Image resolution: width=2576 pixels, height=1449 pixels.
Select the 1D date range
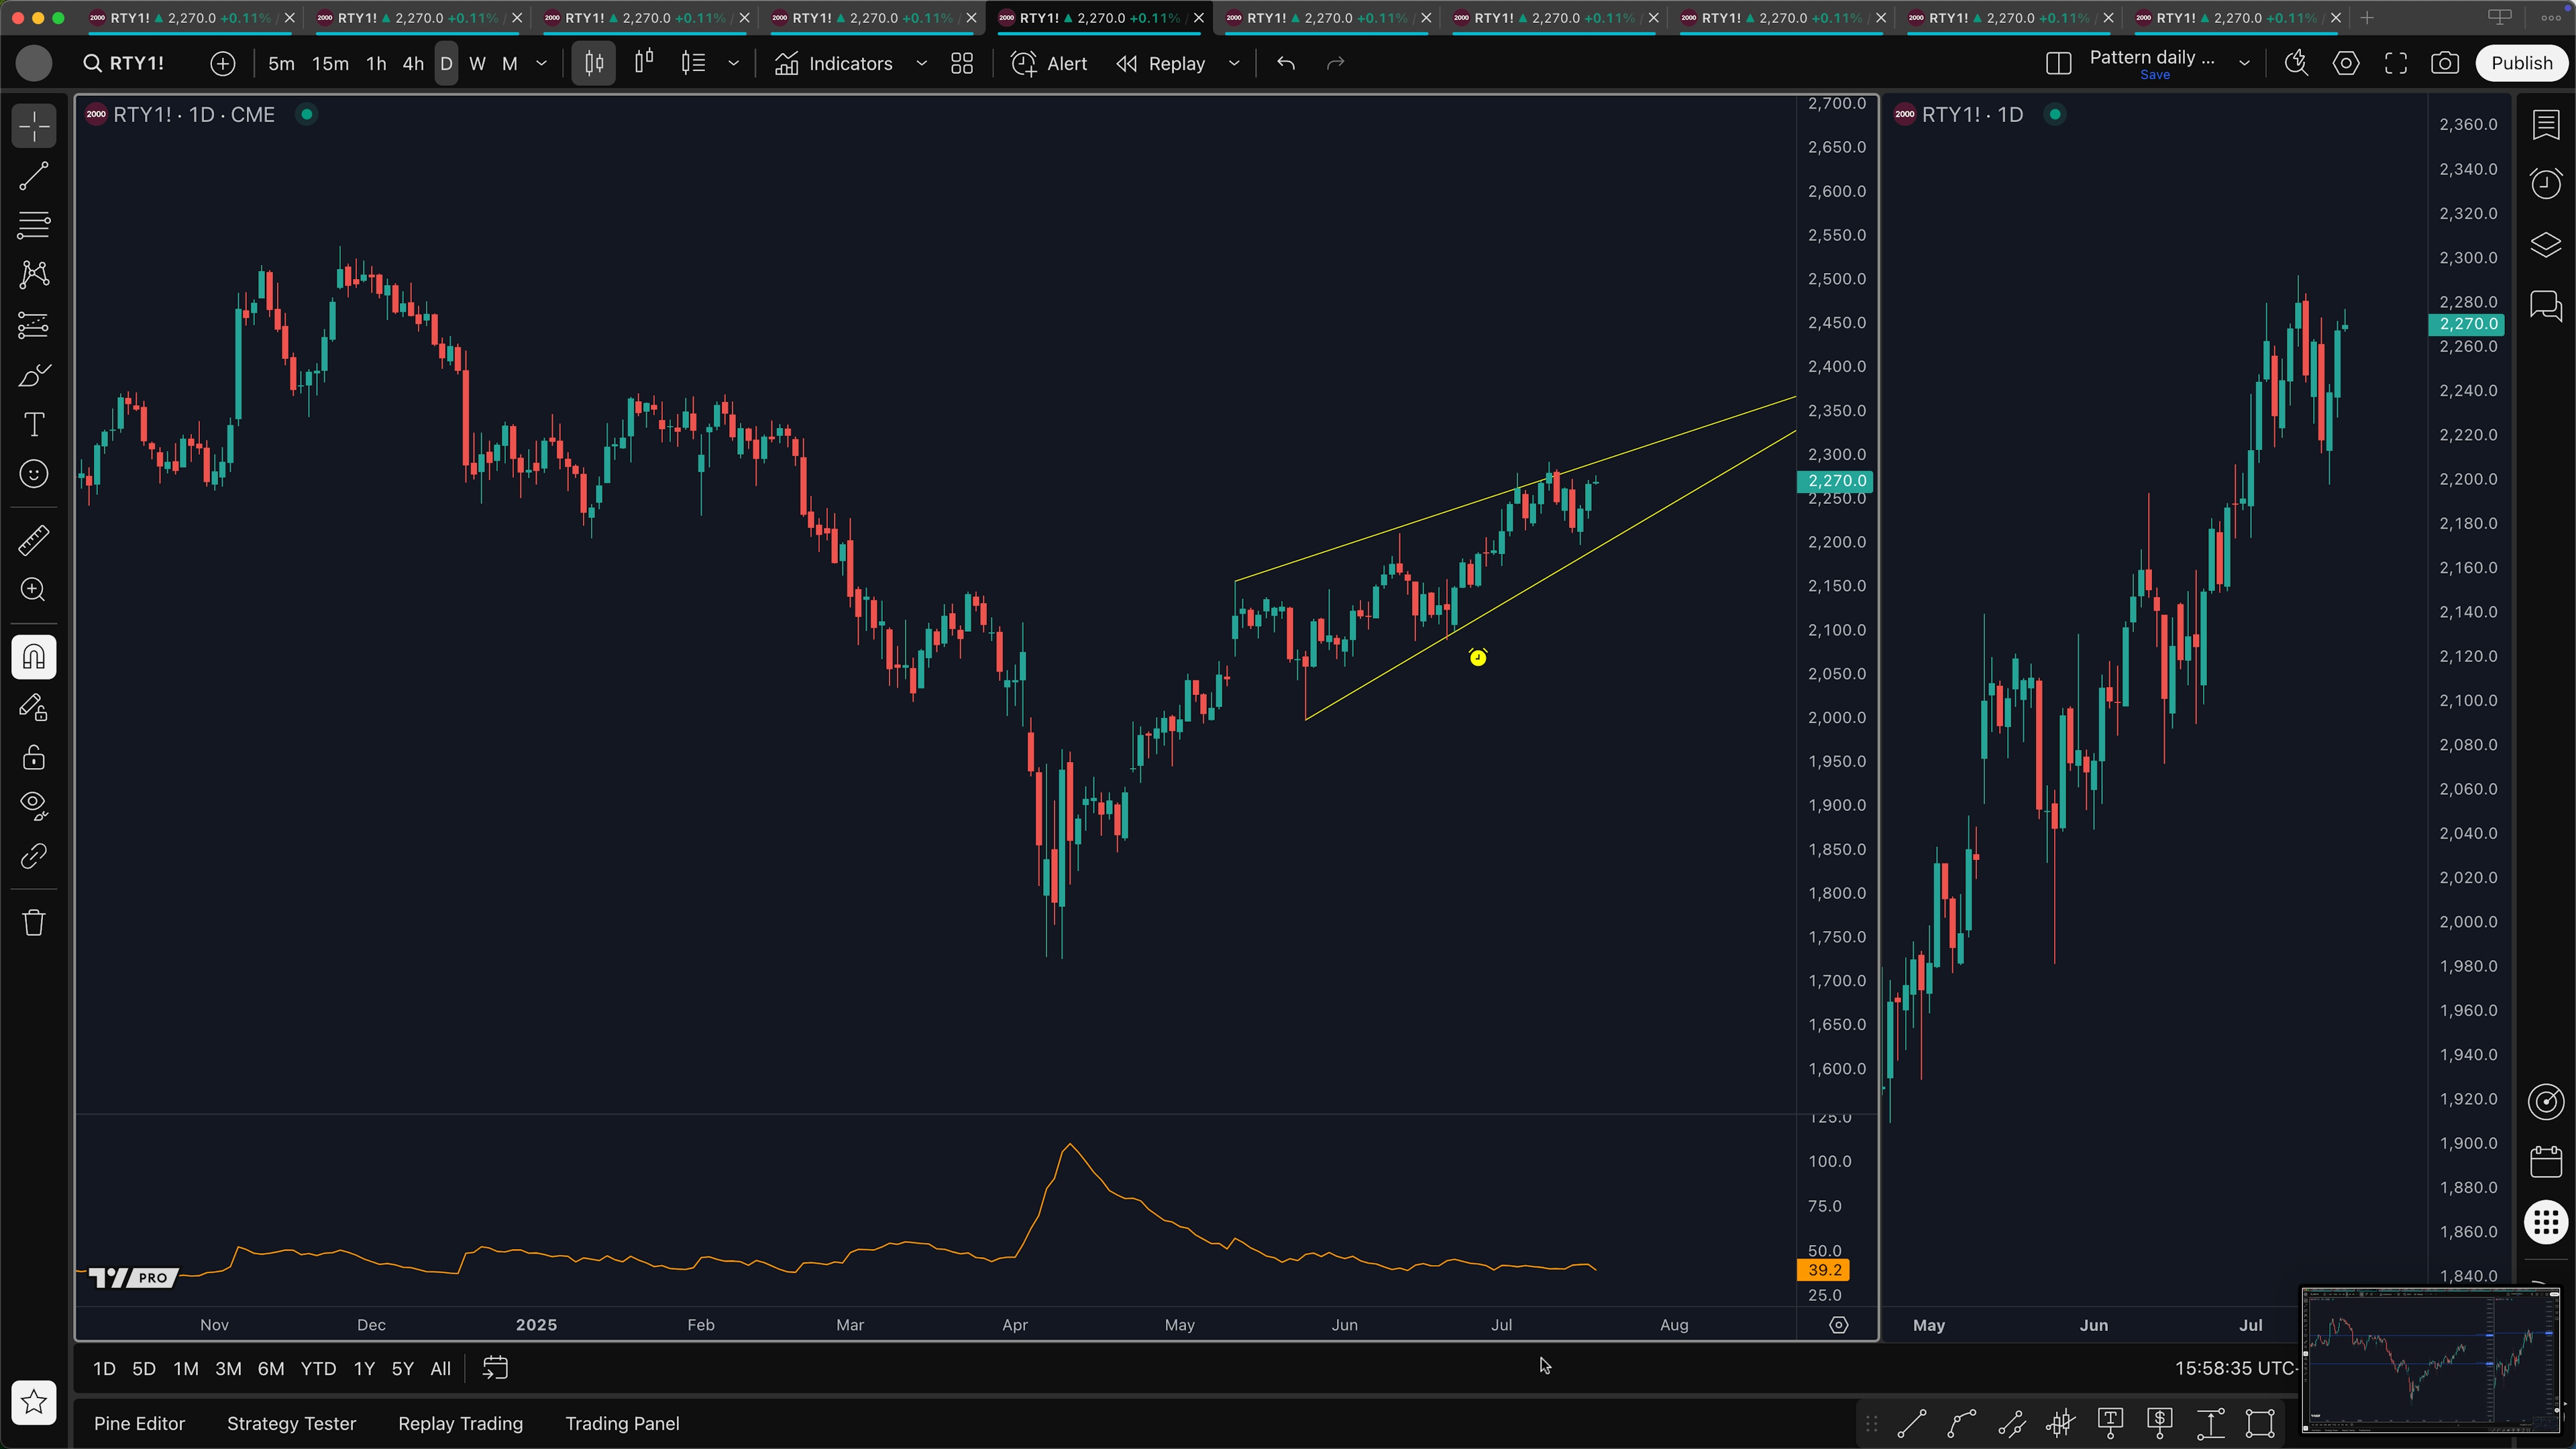click(x=104, y=1369)
